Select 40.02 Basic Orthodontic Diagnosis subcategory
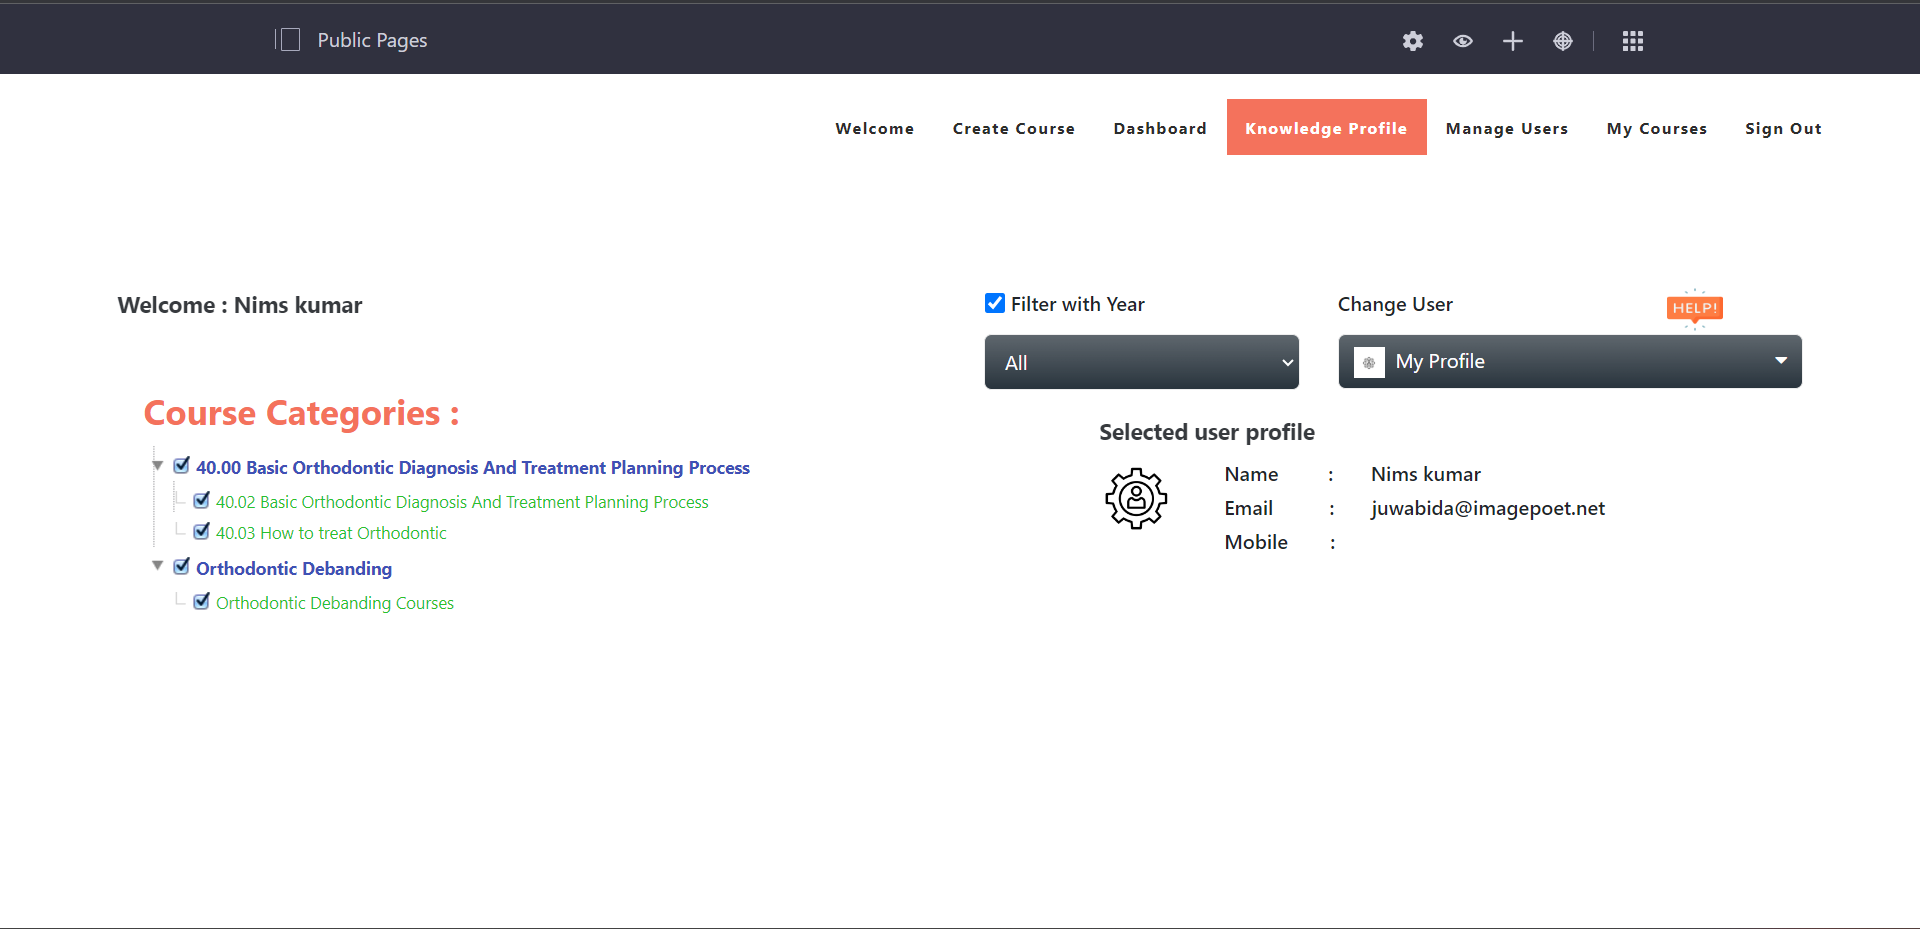This screenshot has width=1920, height=929. coord(462,502)
